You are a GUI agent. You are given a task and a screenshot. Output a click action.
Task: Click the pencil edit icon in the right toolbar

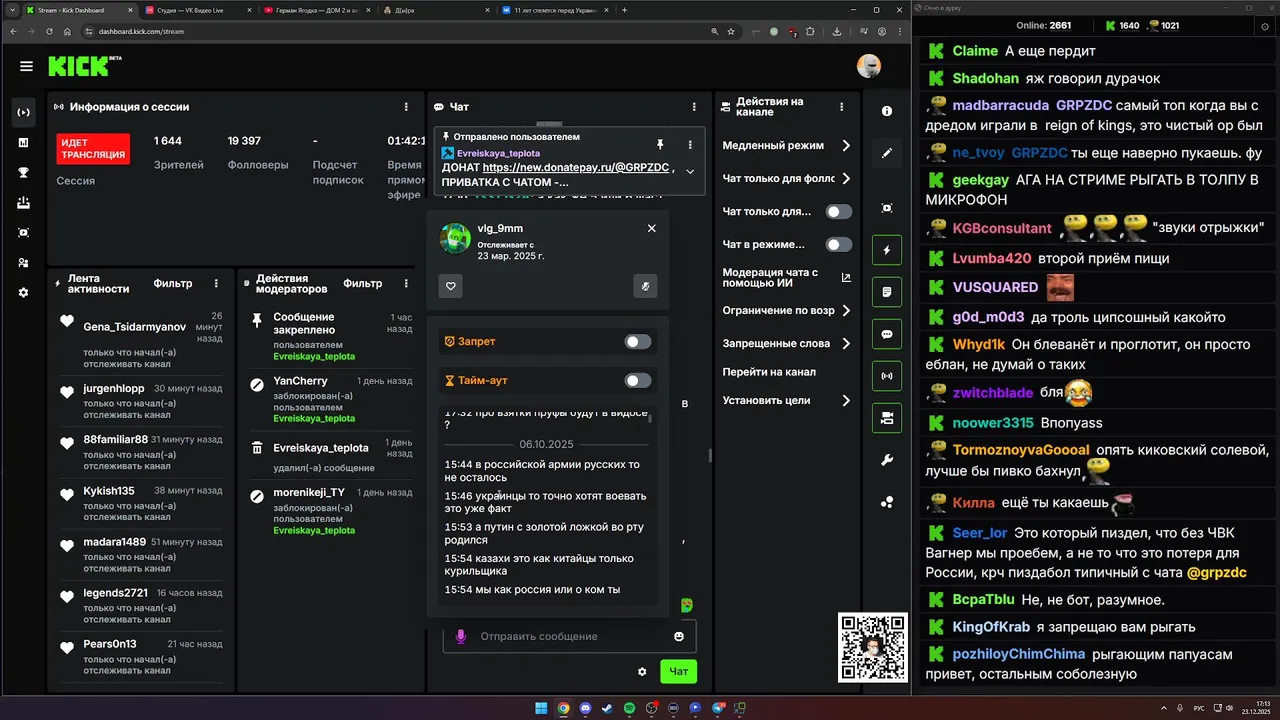[887, 154]
